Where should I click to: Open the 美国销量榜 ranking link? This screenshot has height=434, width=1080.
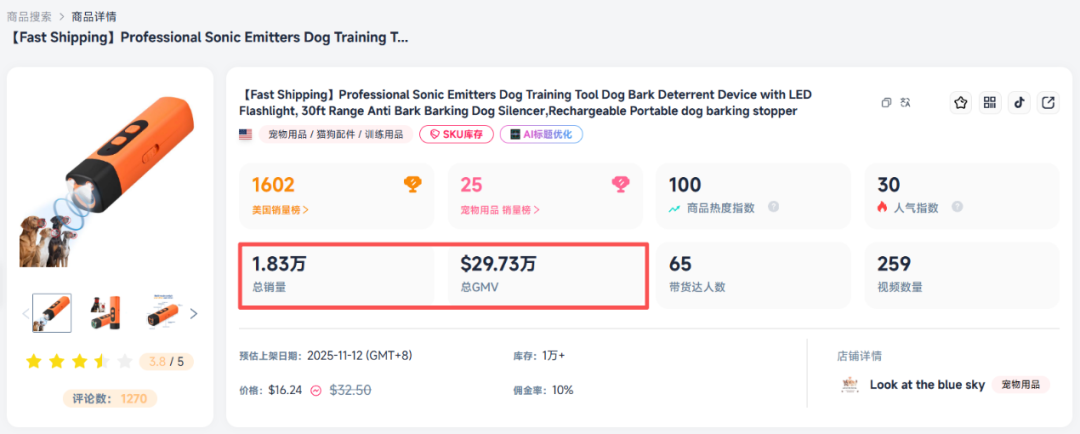tap(280, 210)
